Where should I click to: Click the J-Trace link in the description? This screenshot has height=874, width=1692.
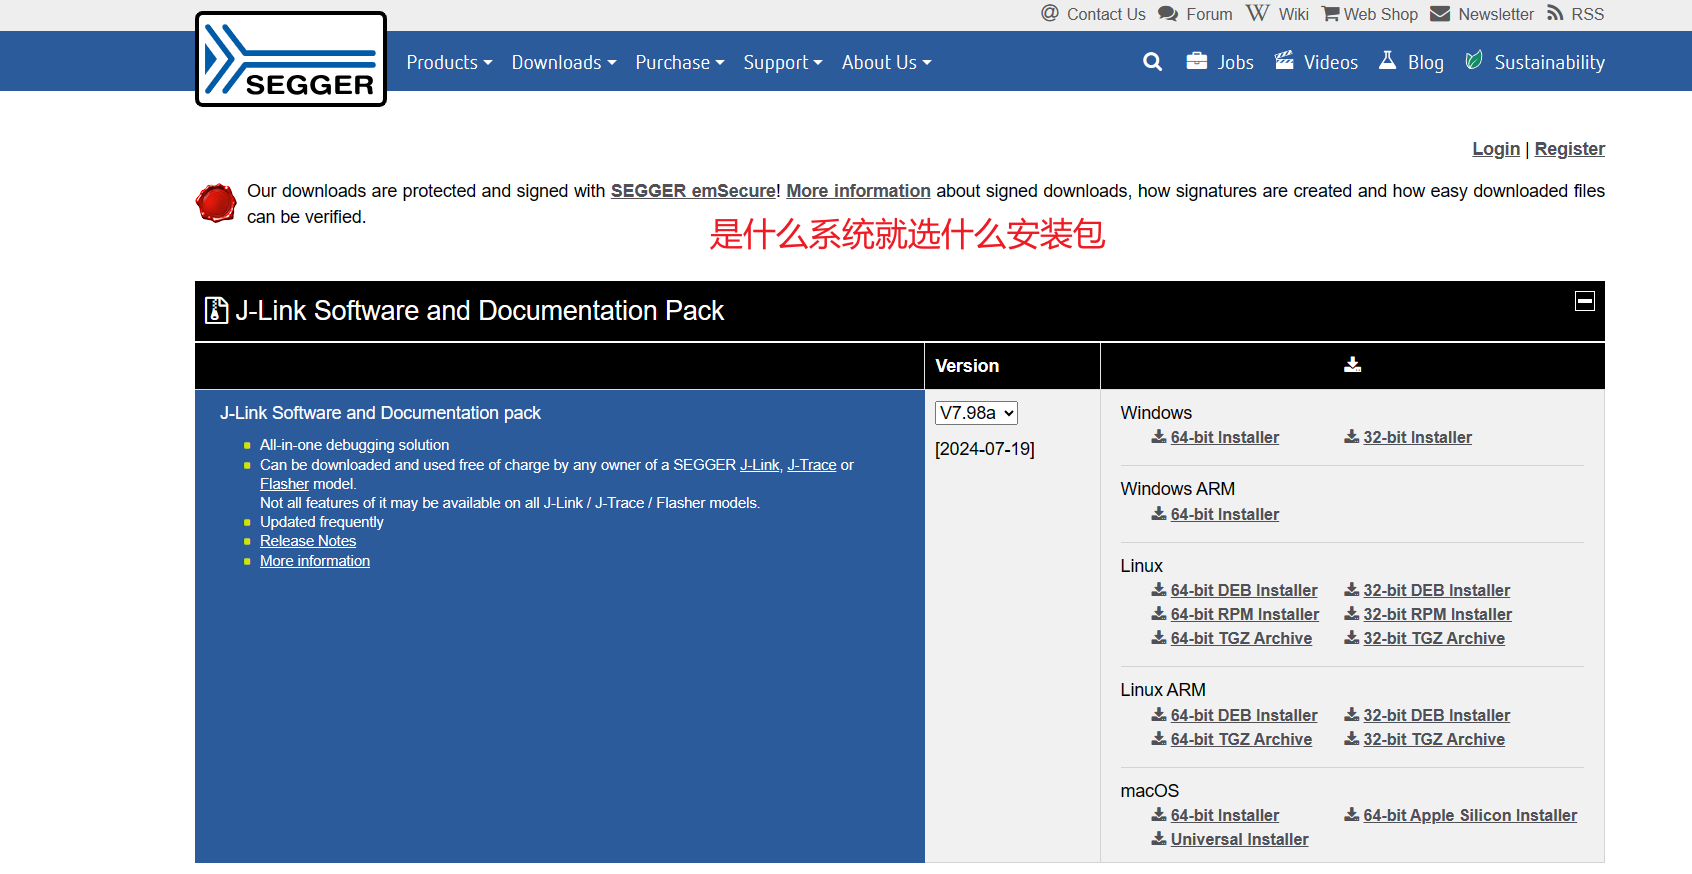(812, 465)
